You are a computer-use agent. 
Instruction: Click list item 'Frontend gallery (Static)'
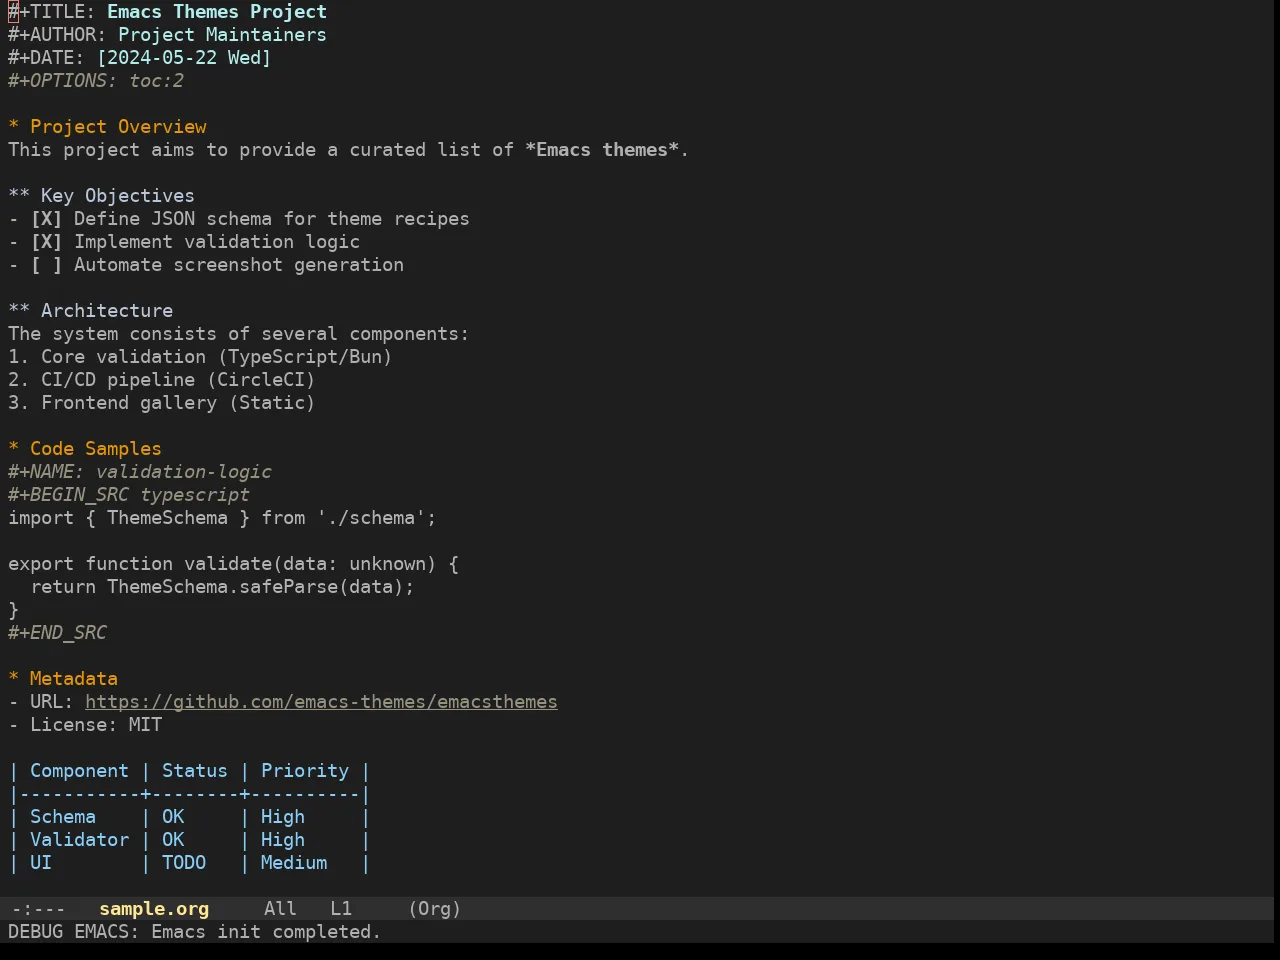tap(162, 403)
